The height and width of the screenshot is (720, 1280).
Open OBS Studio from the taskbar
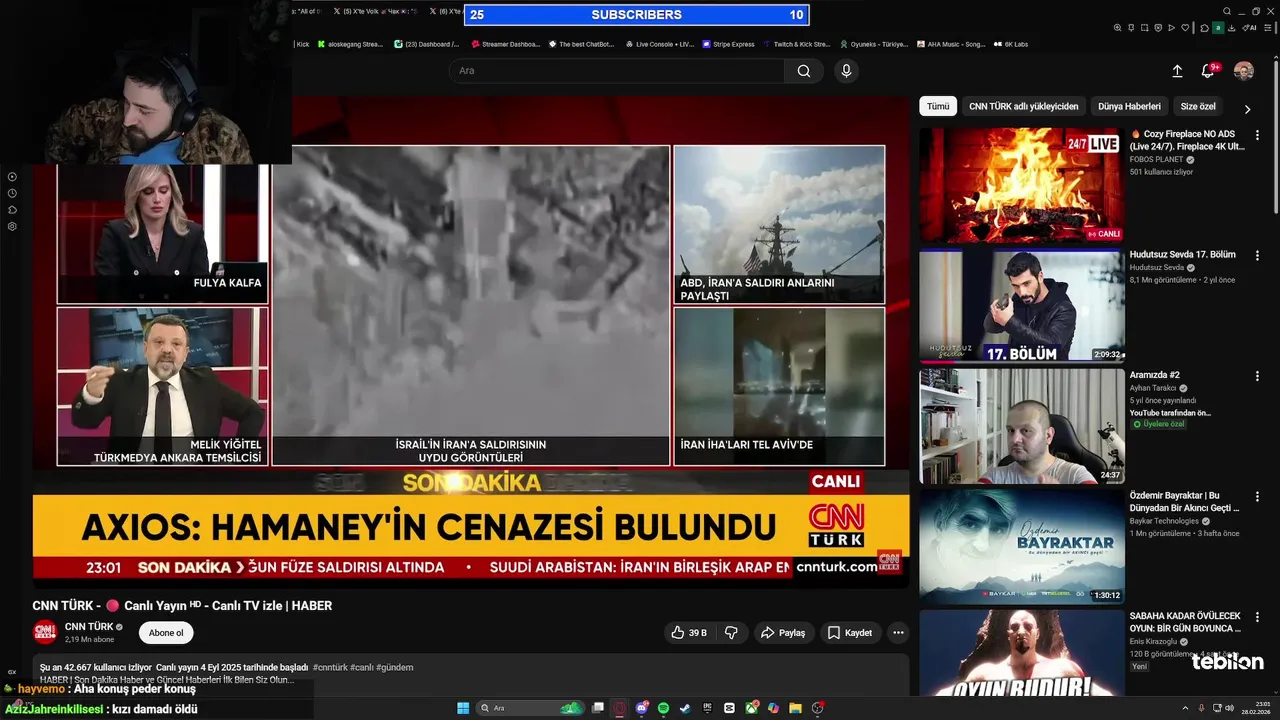coord(818,708)
